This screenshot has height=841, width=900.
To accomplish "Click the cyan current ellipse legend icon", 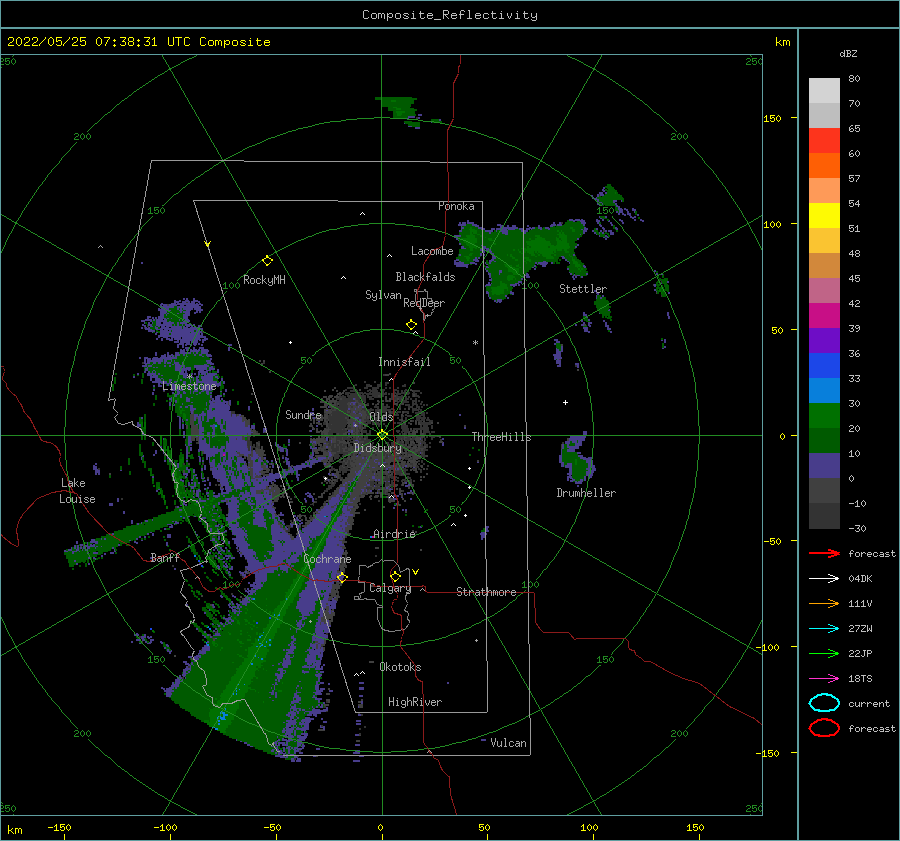I will tap(824, 703).
